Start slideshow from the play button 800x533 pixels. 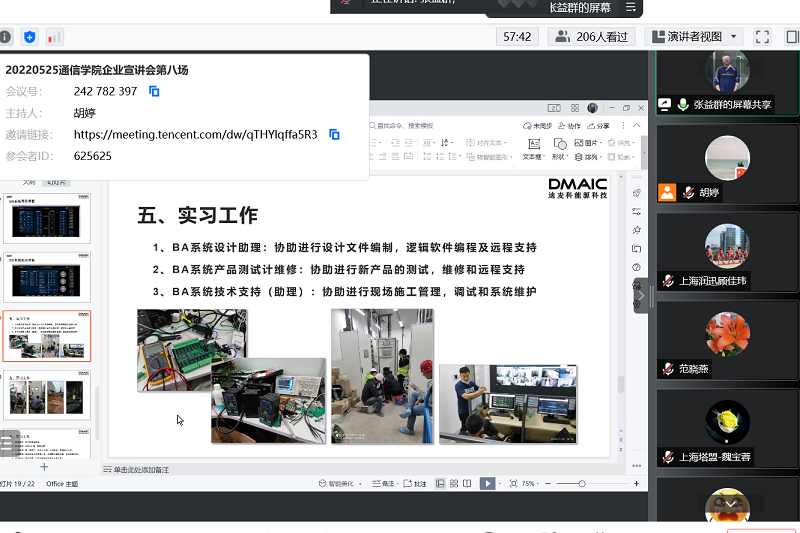click(x=487, y=483)
